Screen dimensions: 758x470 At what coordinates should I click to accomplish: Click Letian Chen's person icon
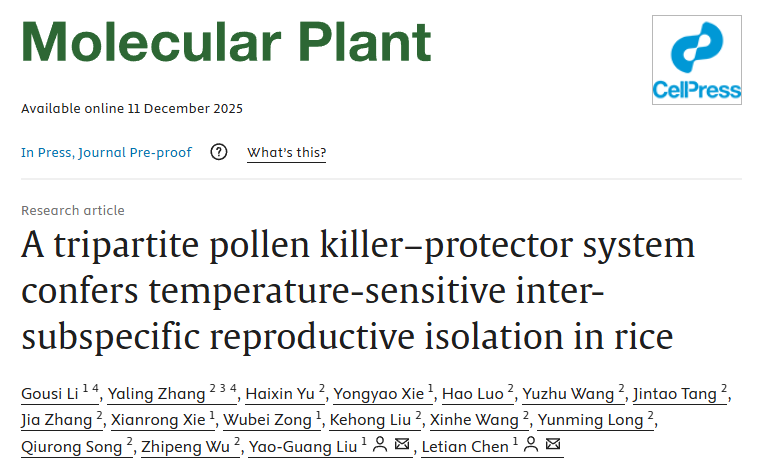tap(530, 446)
